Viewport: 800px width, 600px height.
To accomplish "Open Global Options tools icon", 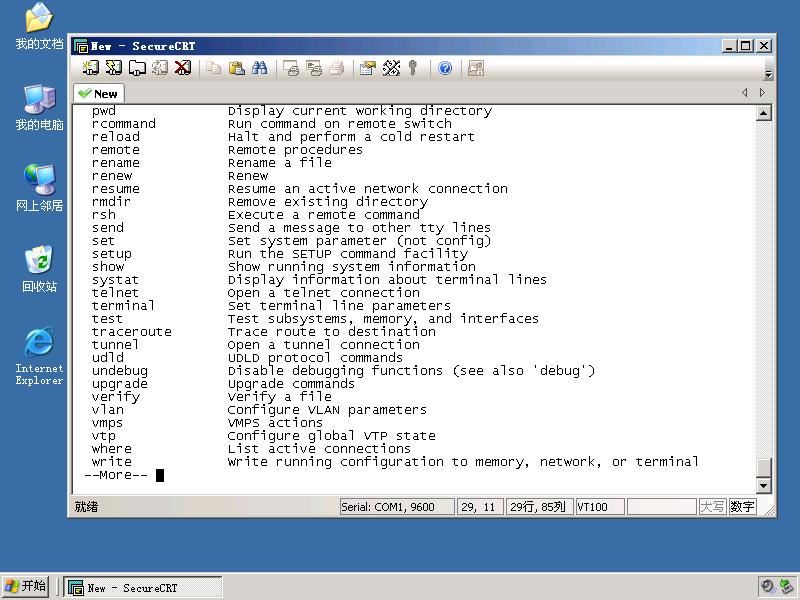I will click(x=391, y=68).
